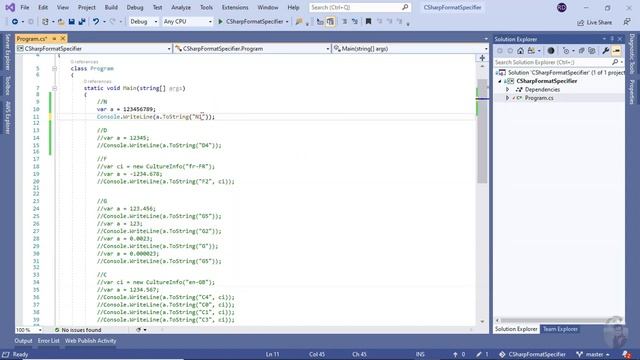
Task: Open the File menu
Action: pyautogui.click(x=25, y=7)
